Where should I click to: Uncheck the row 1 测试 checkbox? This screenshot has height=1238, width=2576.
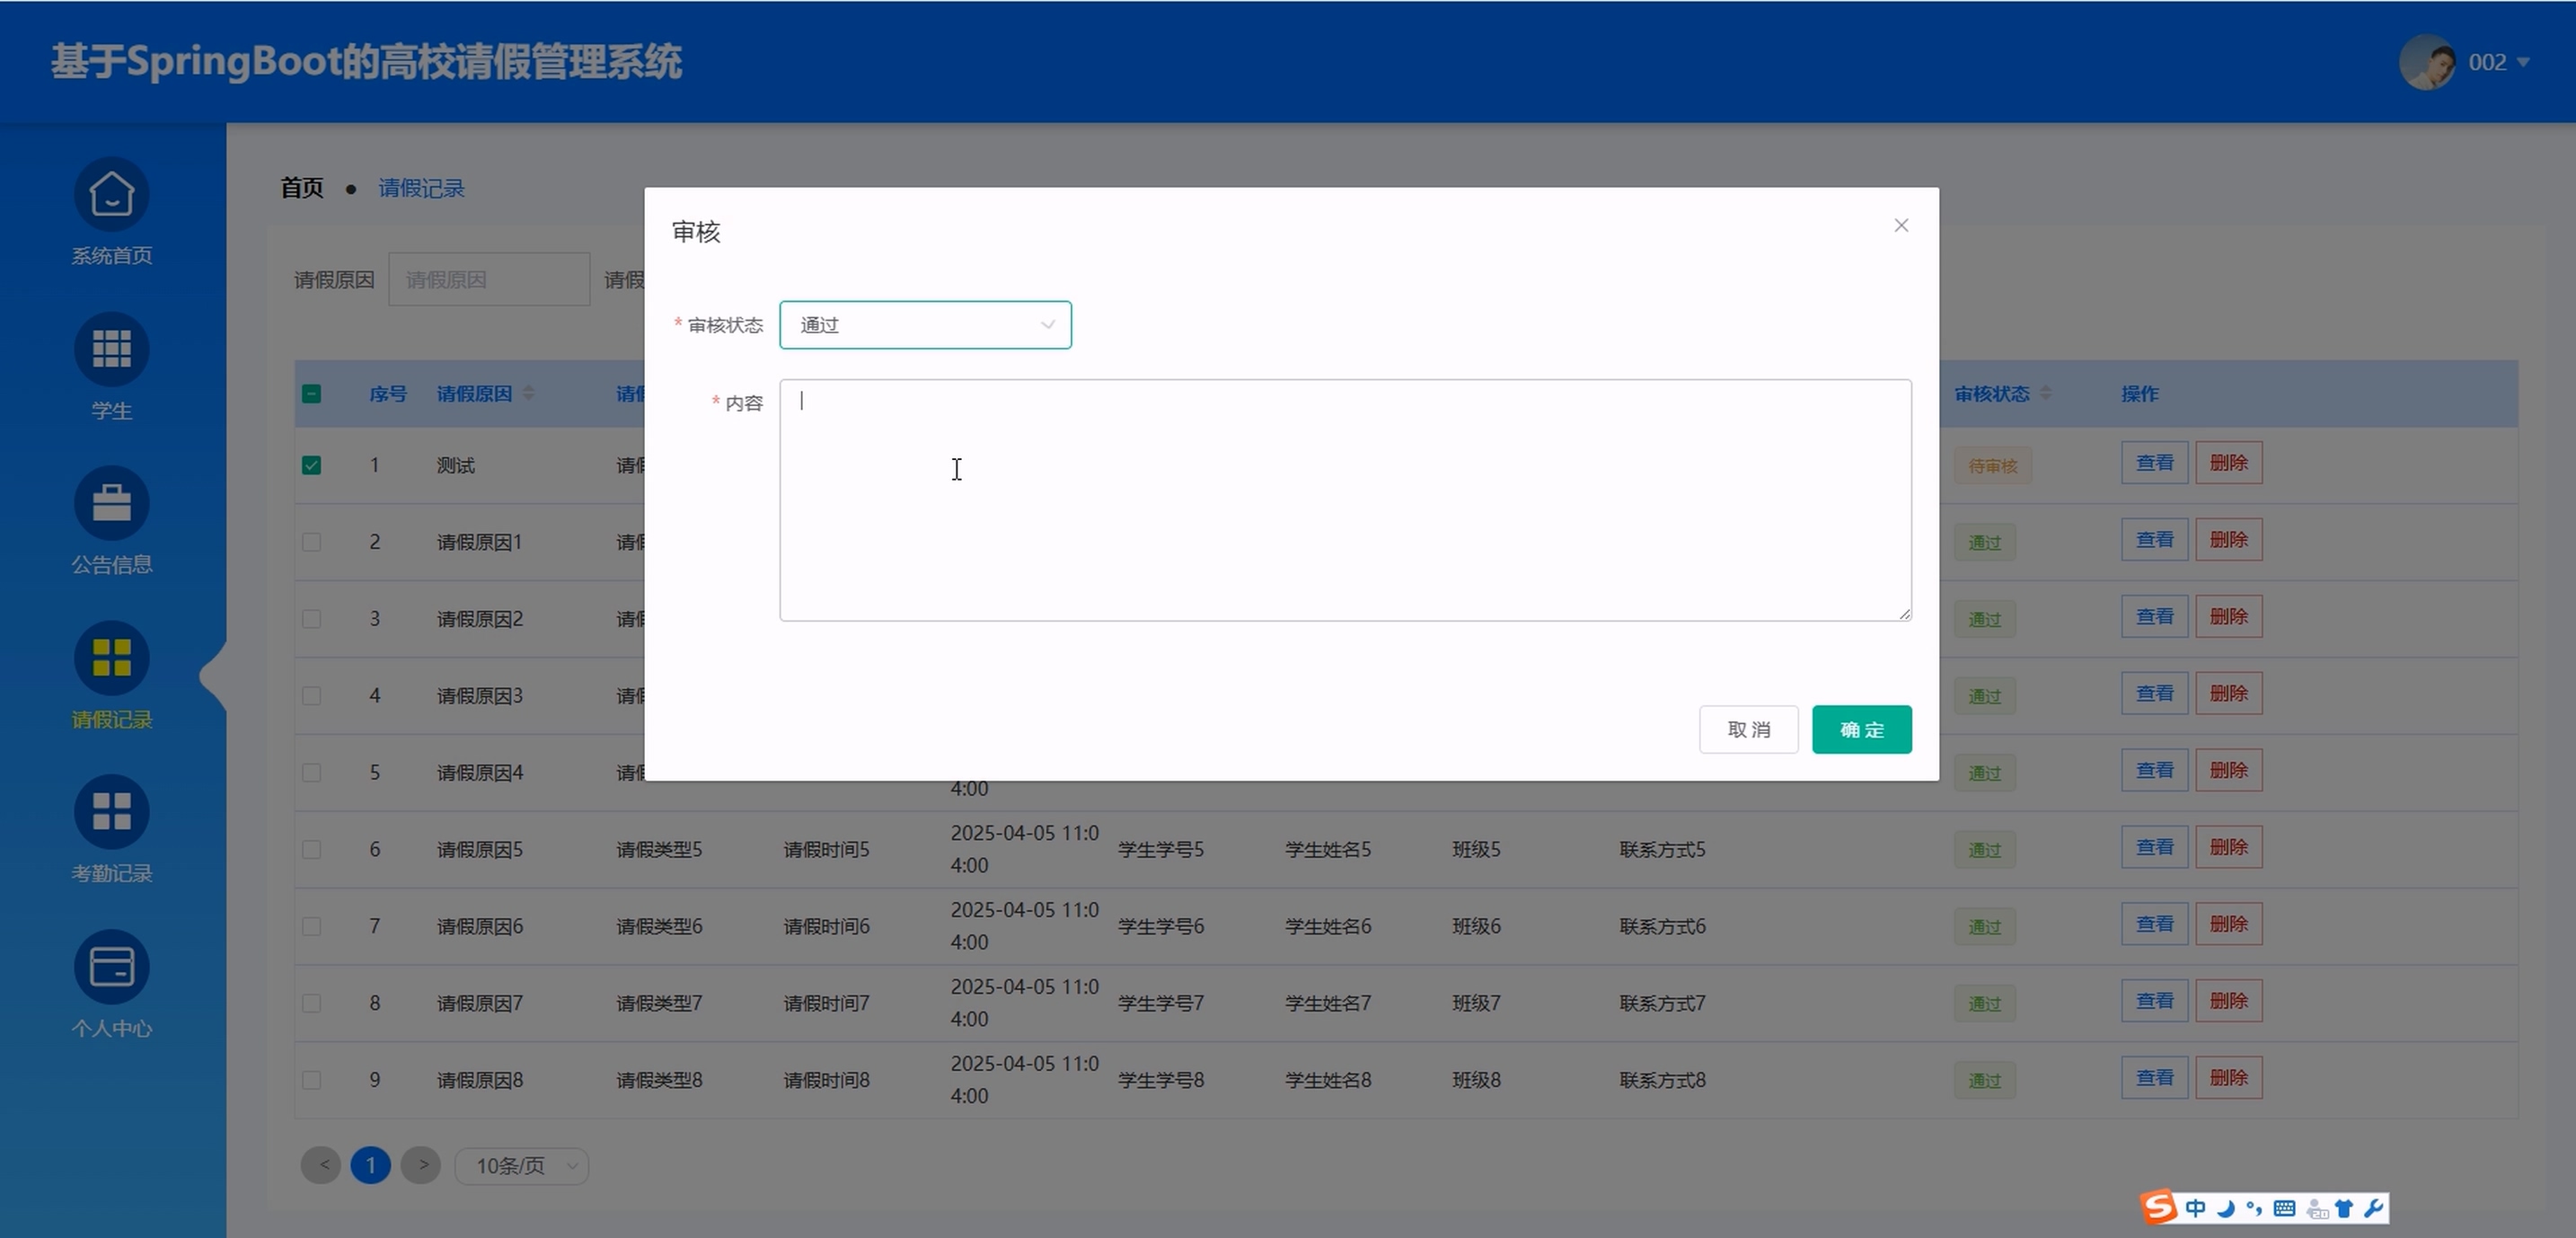(x=311, y=465)
